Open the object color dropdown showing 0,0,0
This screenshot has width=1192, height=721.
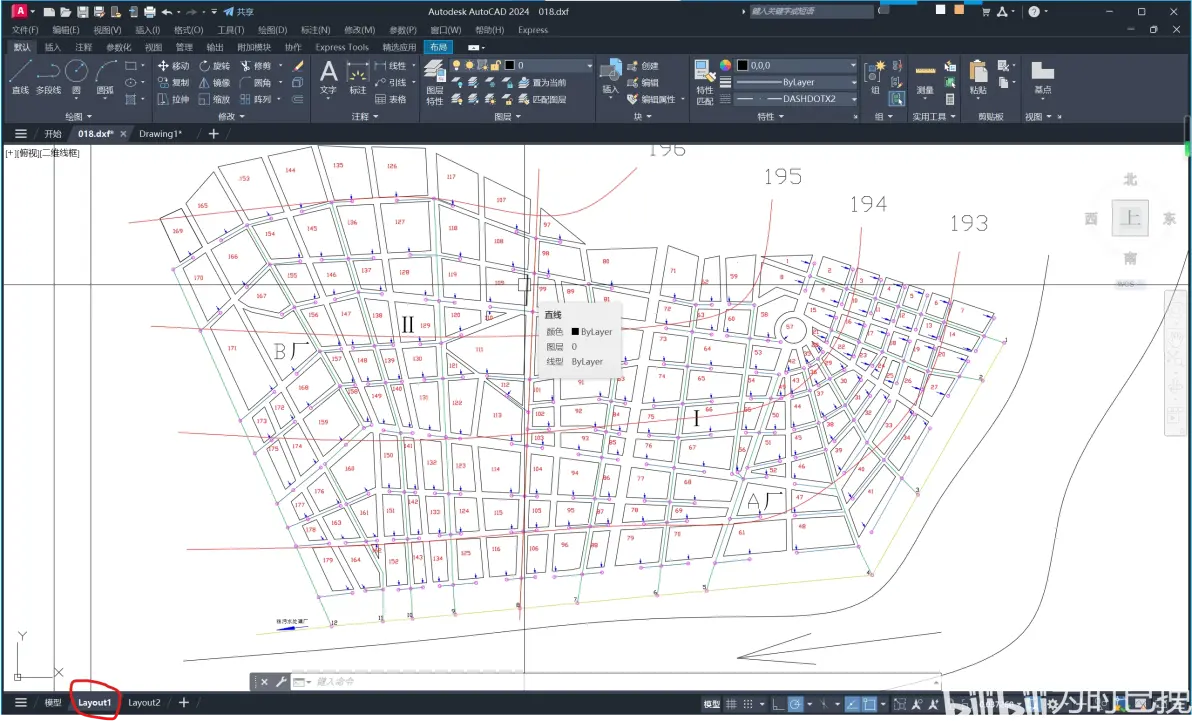pyautogui.click(x=796, y=65)
